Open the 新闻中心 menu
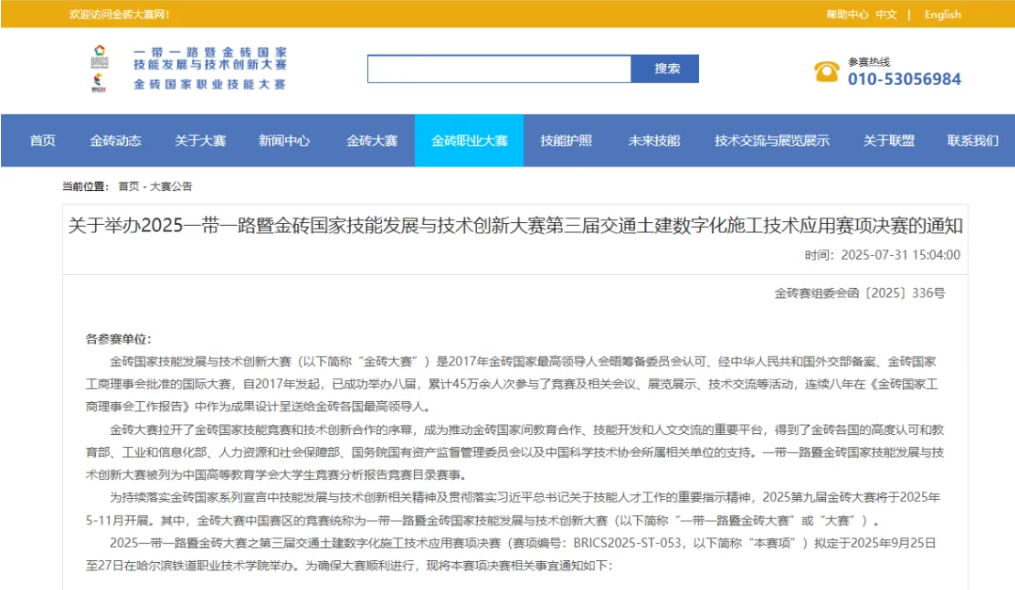Screen dimensions: 1015x590 coord(285,140)
